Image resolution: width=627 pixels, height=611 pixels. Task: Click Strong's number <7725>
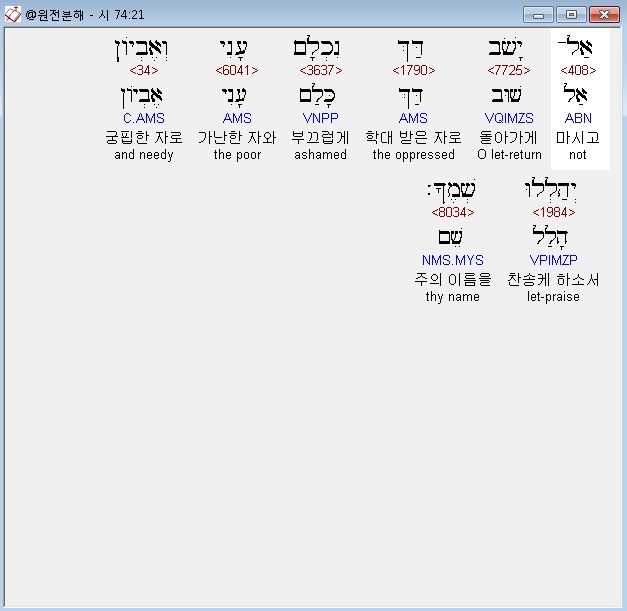click(509, 70)
